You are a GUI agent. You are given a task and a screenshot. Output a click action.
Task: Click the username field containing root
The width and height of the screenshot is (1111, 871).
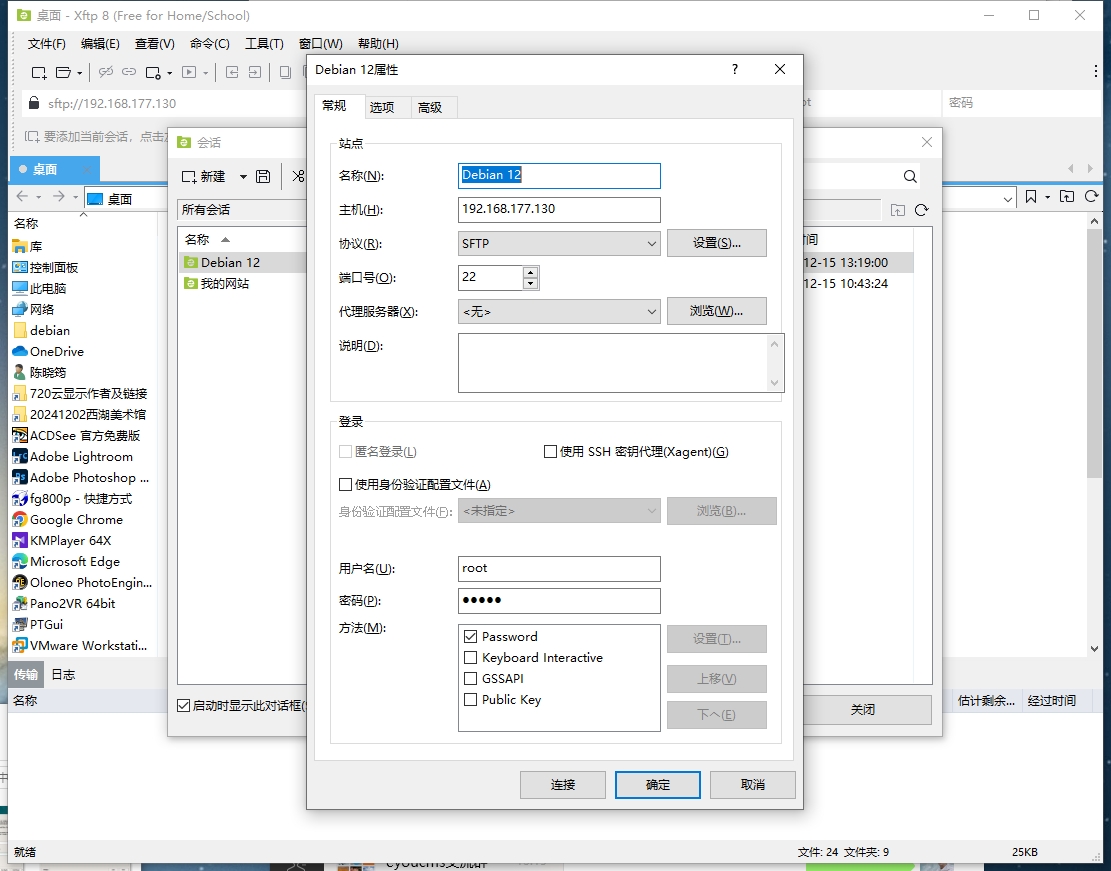pos(559,568)
